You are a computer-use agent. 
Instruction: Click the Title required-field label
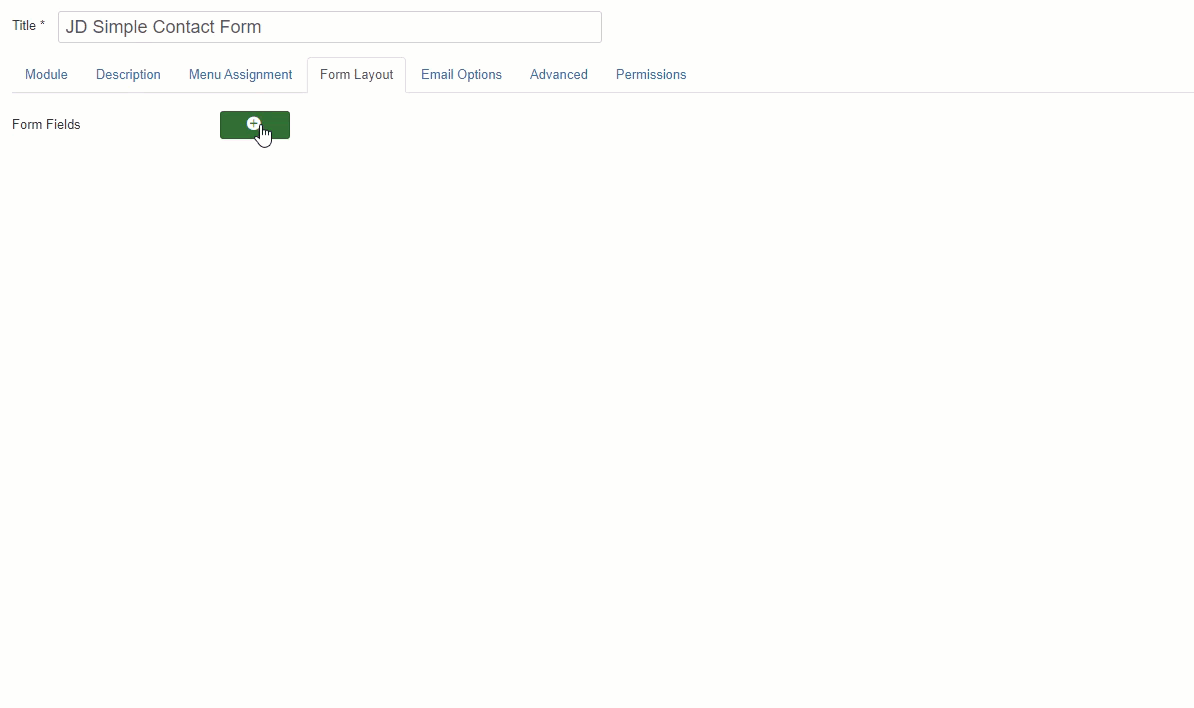pyautogui.click(x=28, y=25)
